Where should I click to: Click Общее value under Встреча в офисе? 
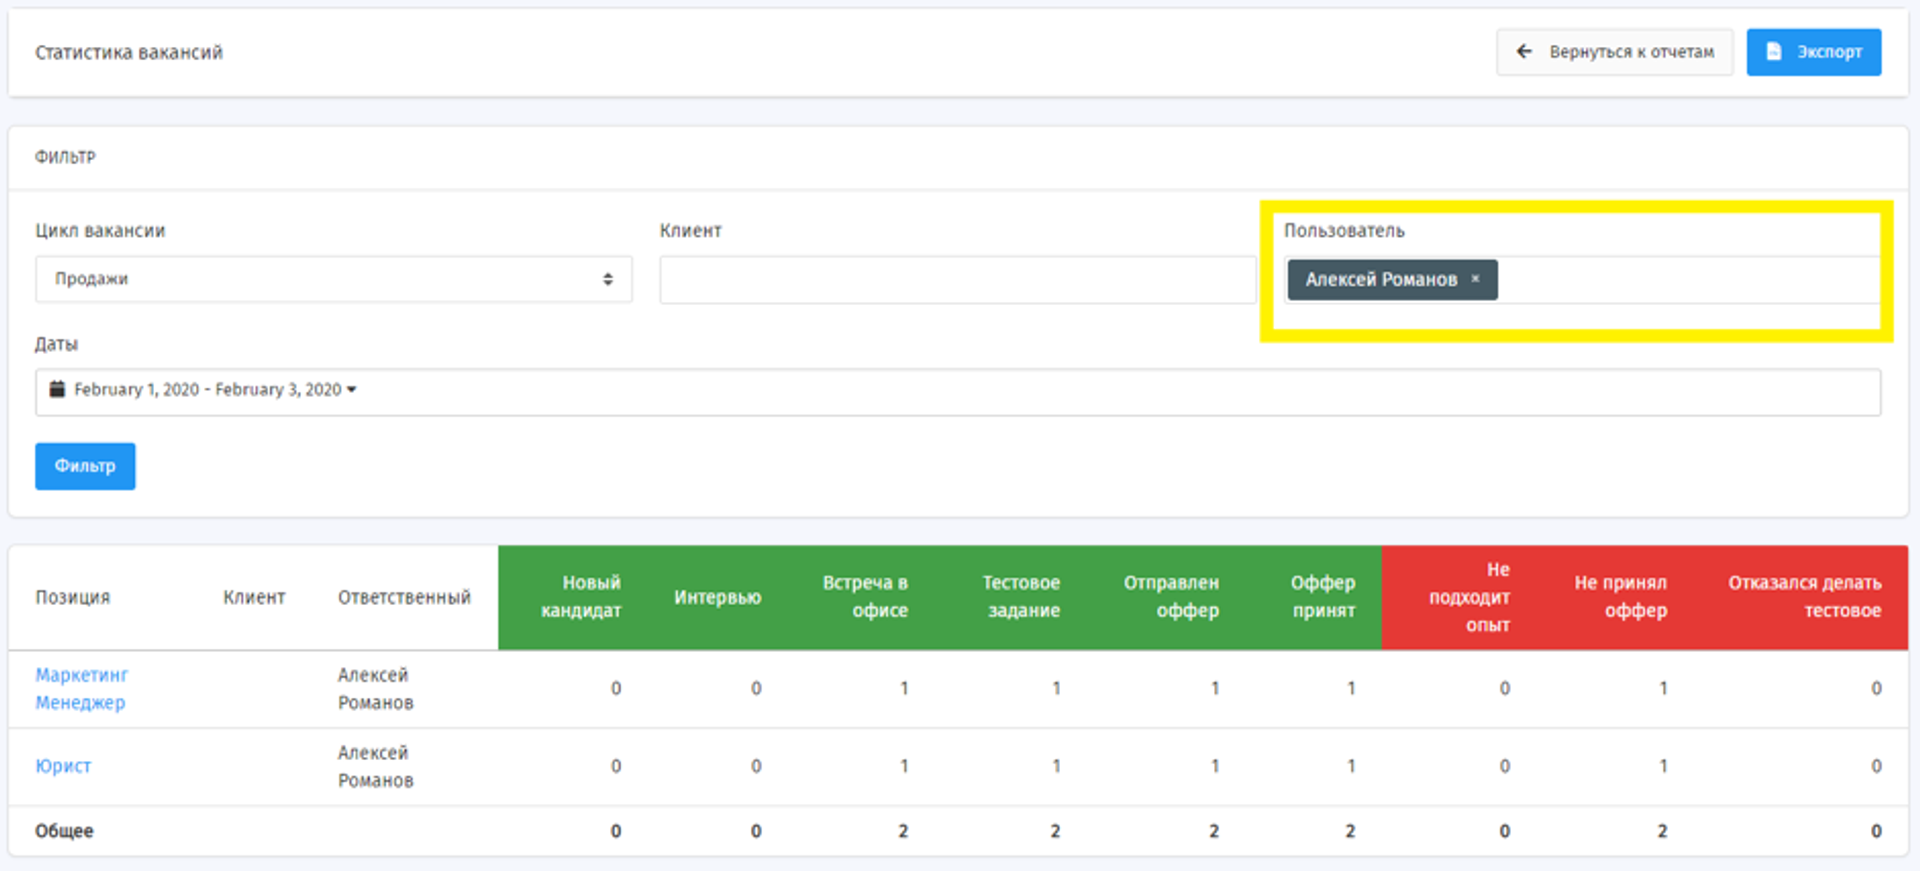pos(903,831)
